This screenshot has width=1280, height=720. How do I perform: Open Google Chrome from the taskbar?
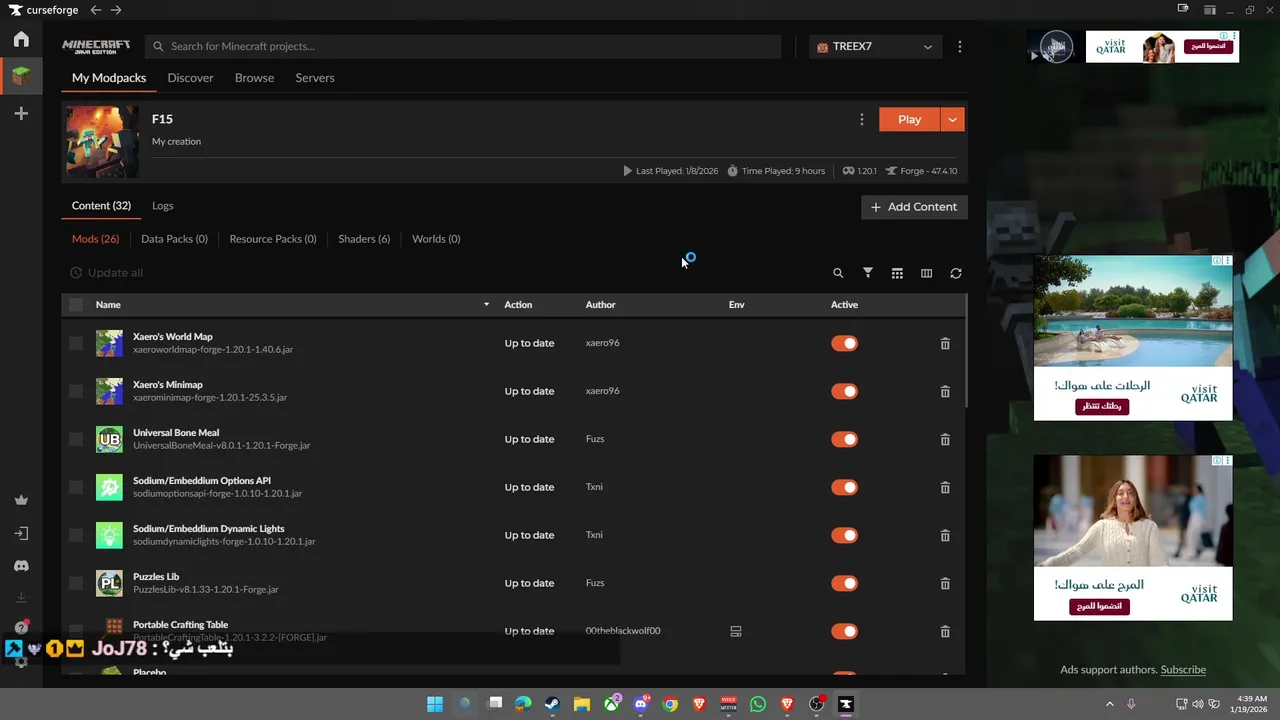coord(670,704)
